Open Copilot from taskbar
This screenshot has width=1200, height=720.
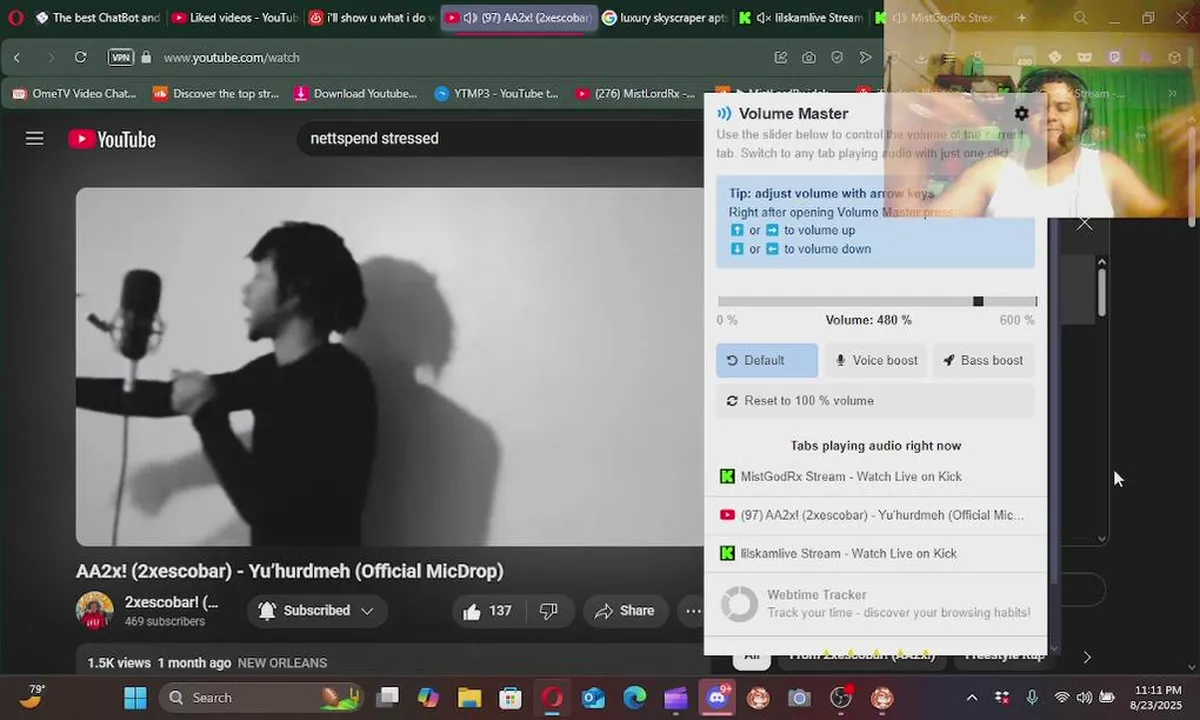tap(428, 697)
